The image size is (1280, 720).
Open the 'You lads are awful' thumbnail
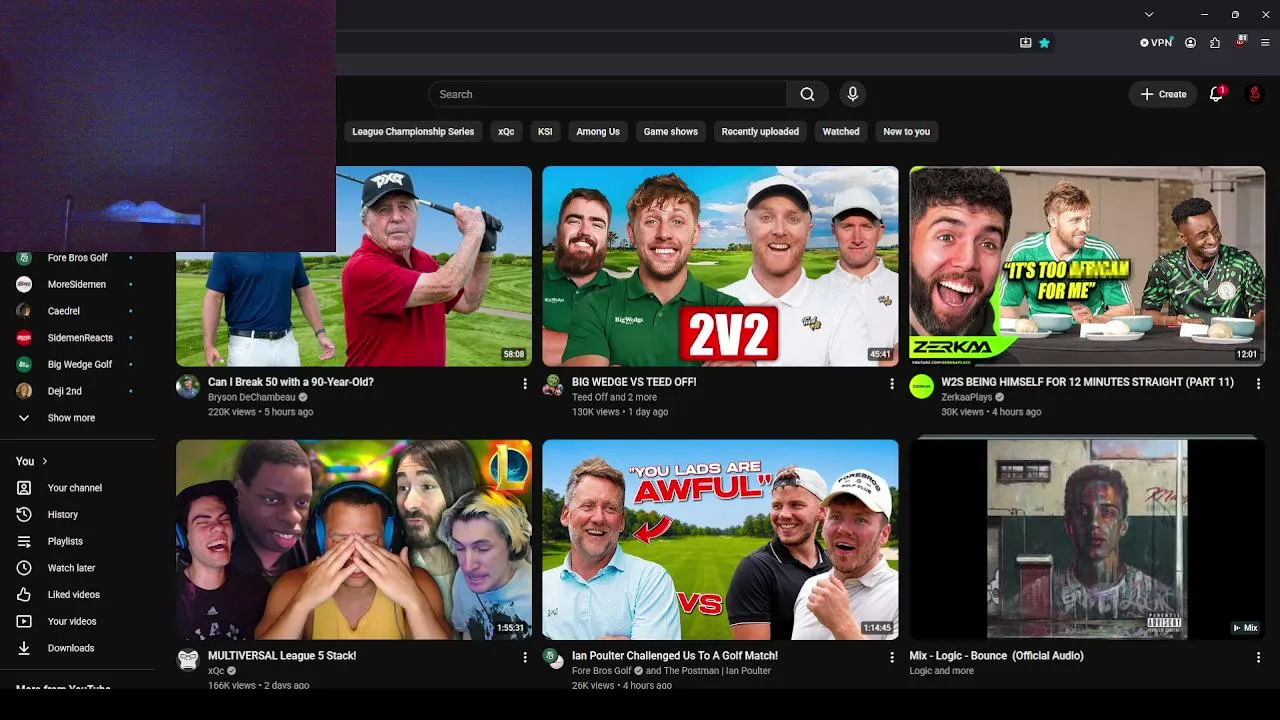click(720, 540)
